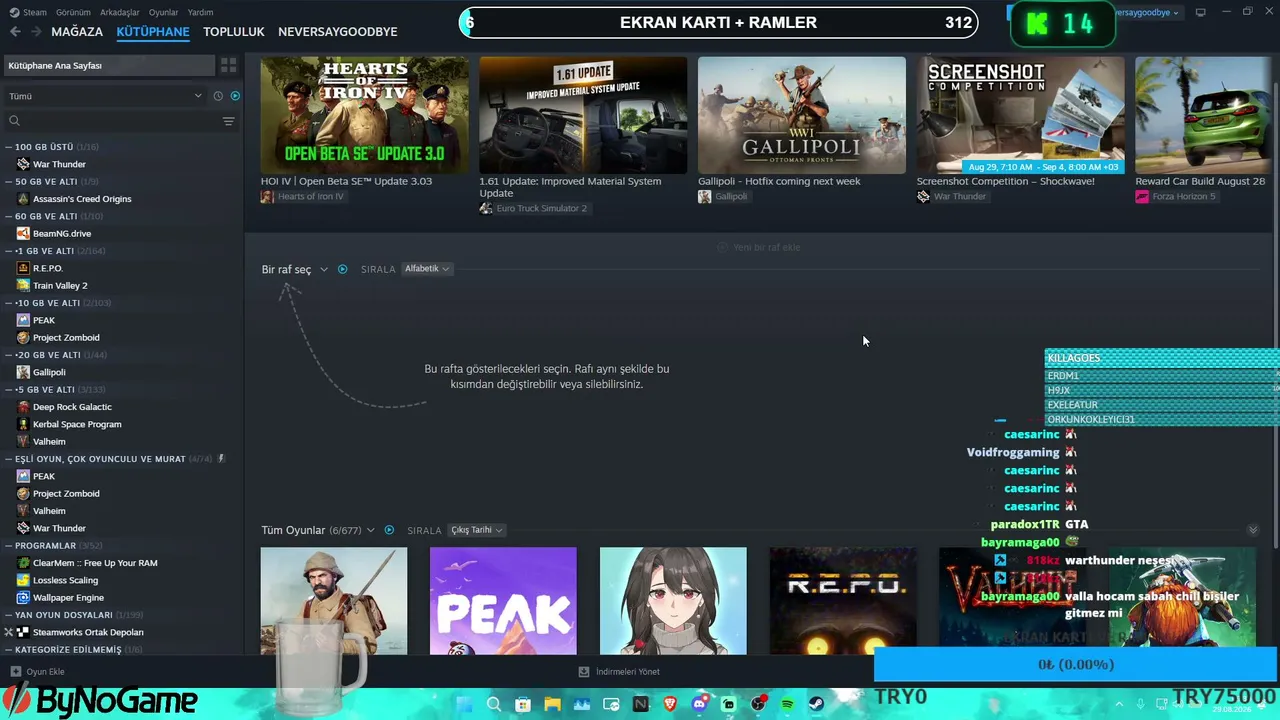Viewport: 1280px width, 720px height.
Task: Click the Yeni bir raf ekle button
Action: 759,247
